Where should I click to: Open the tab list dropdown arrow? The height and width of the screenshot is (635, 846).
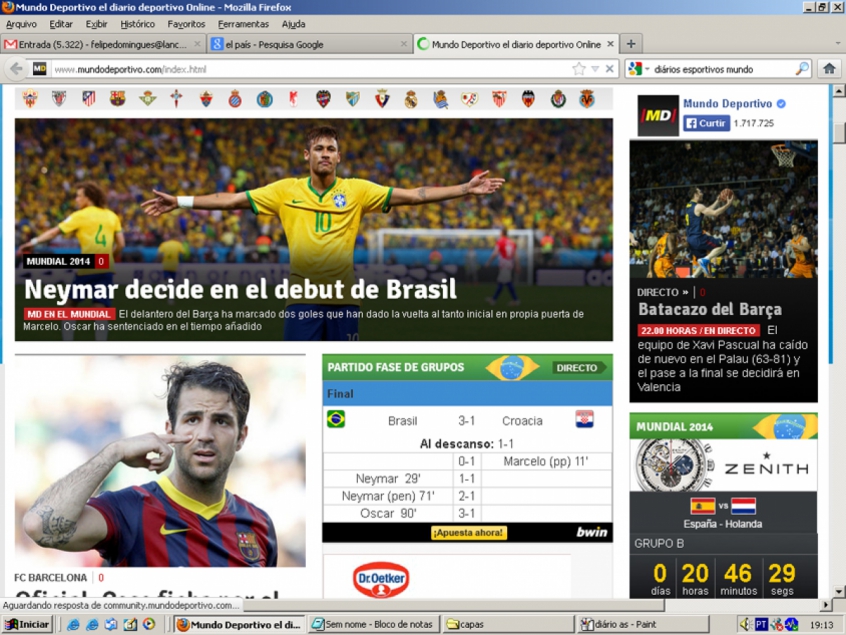[x=837, y=44]
